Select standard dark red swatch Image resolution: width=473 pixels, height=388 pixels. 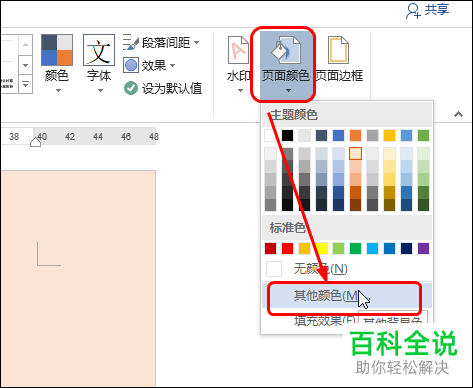coord(270,248)
